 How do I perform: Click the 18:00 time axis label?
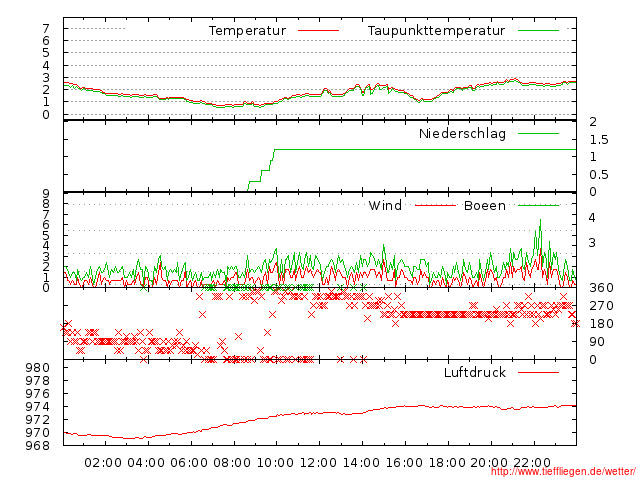(x=447, y=463)
